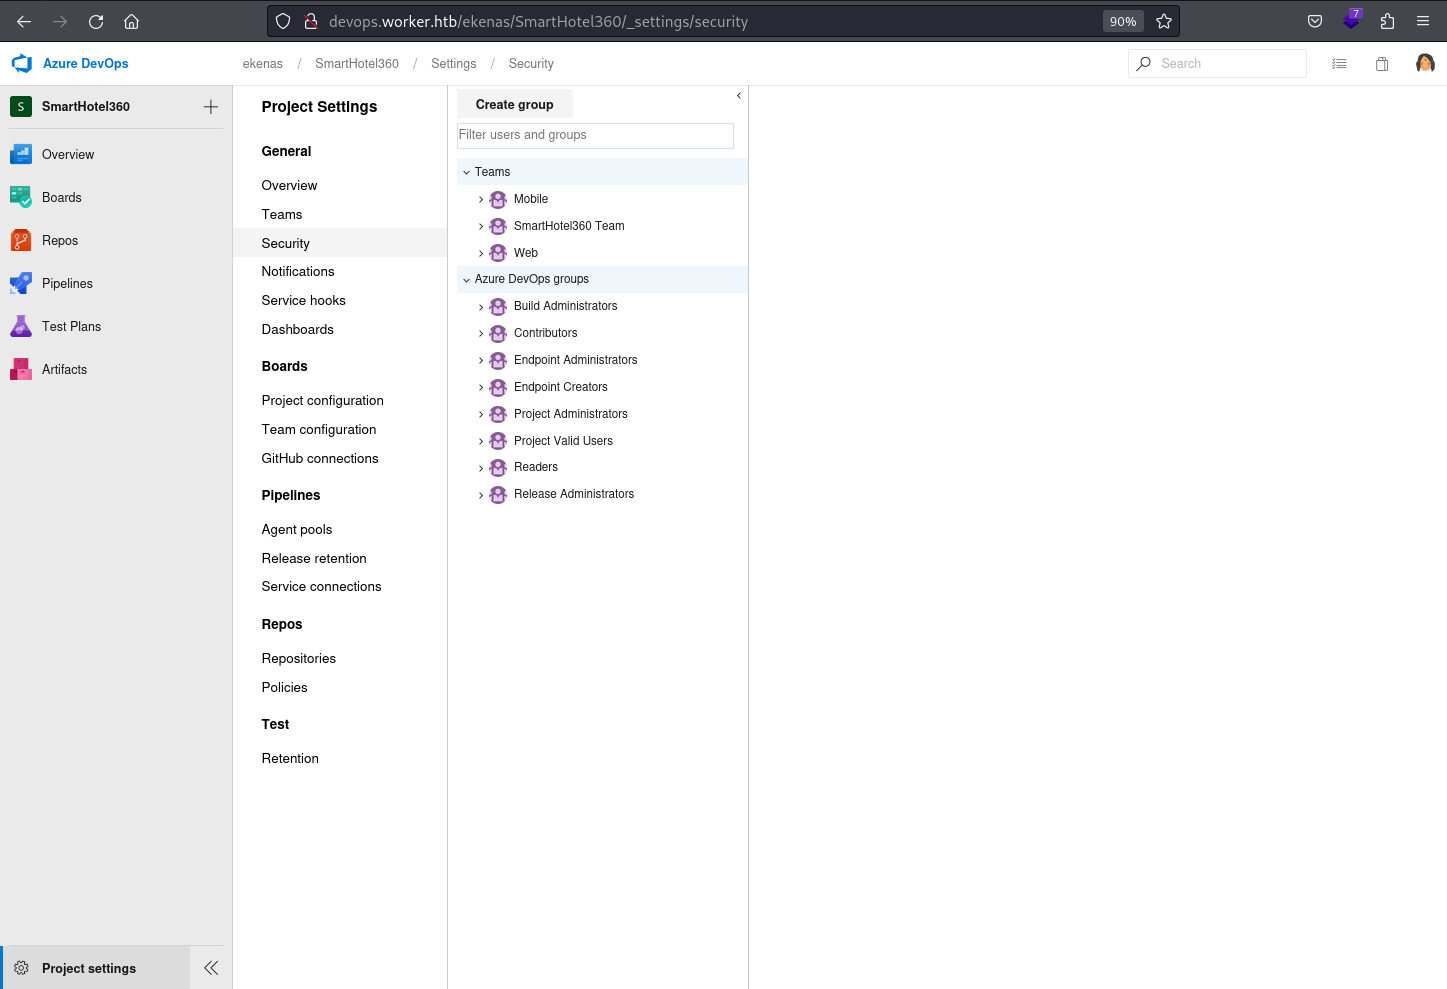The image size is (1447, 989).
Task: Open the Pipelines hub icon
Action: pyautogui.click(x=21, y=283)
